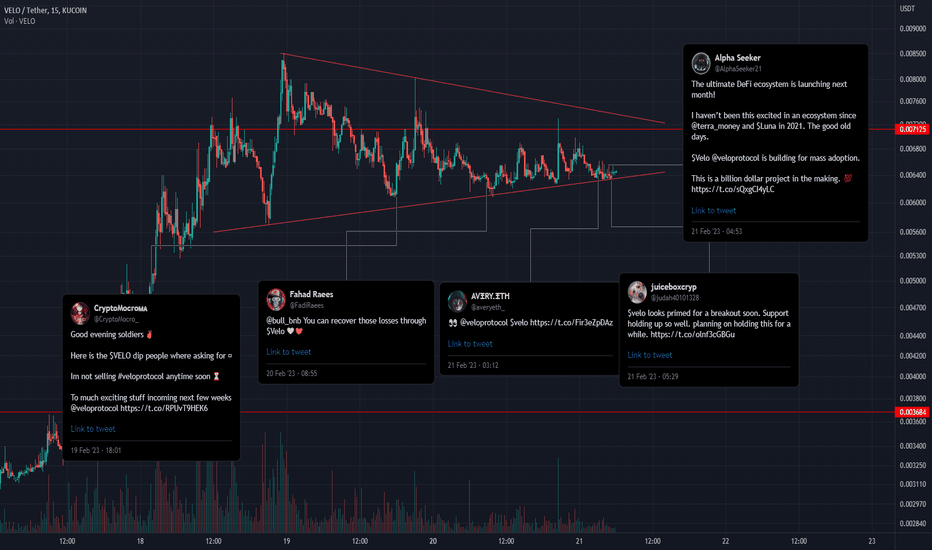Image resolution: width=932 pixels, height=550 pixels.
Task: Click the Alpha Seeker display name
Action: pos(738,58)
